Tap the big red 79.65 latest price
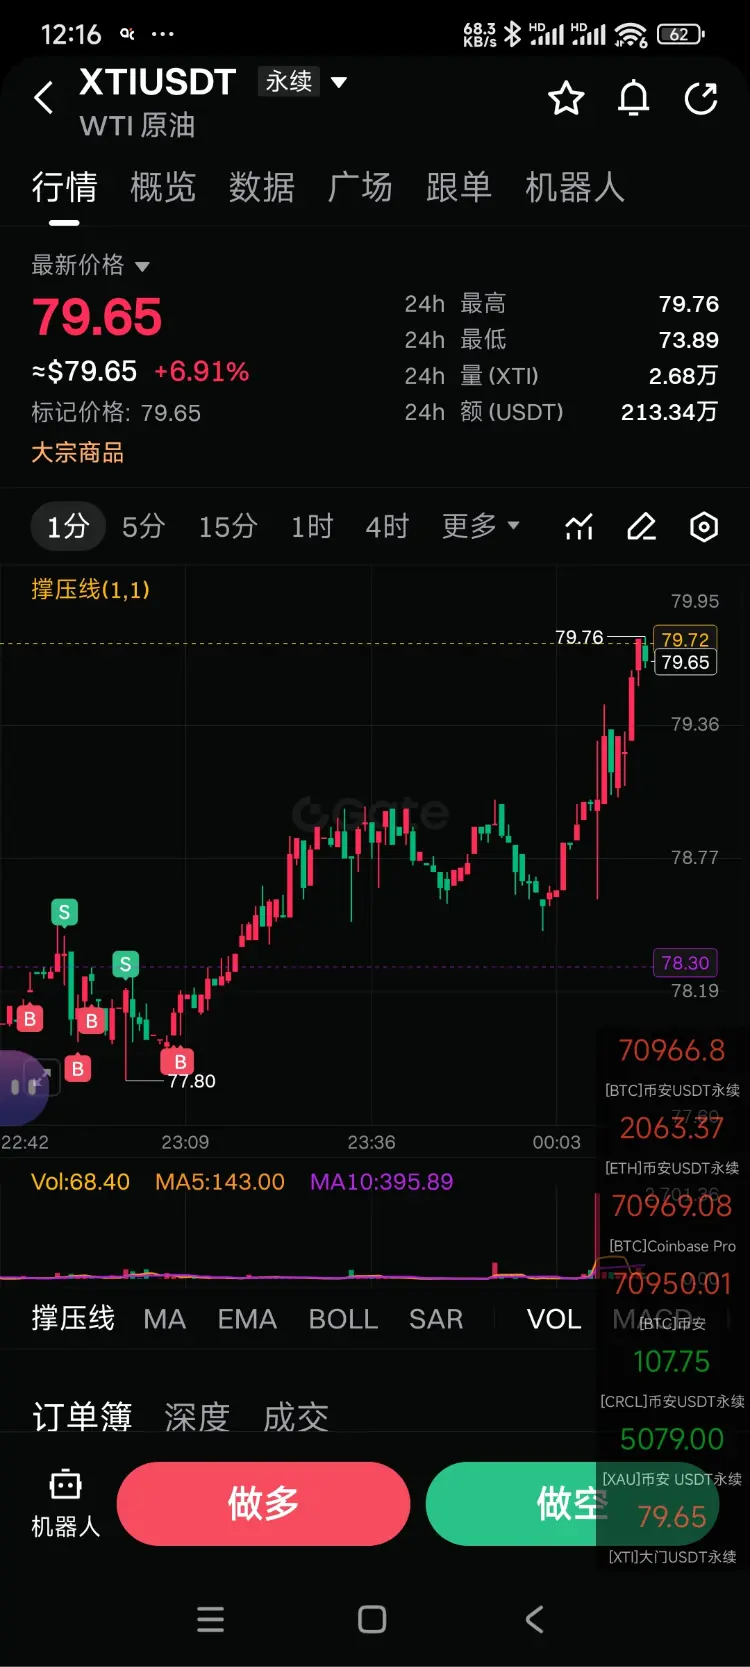This screenshot has height=1667, width=750. click(97, 317)
